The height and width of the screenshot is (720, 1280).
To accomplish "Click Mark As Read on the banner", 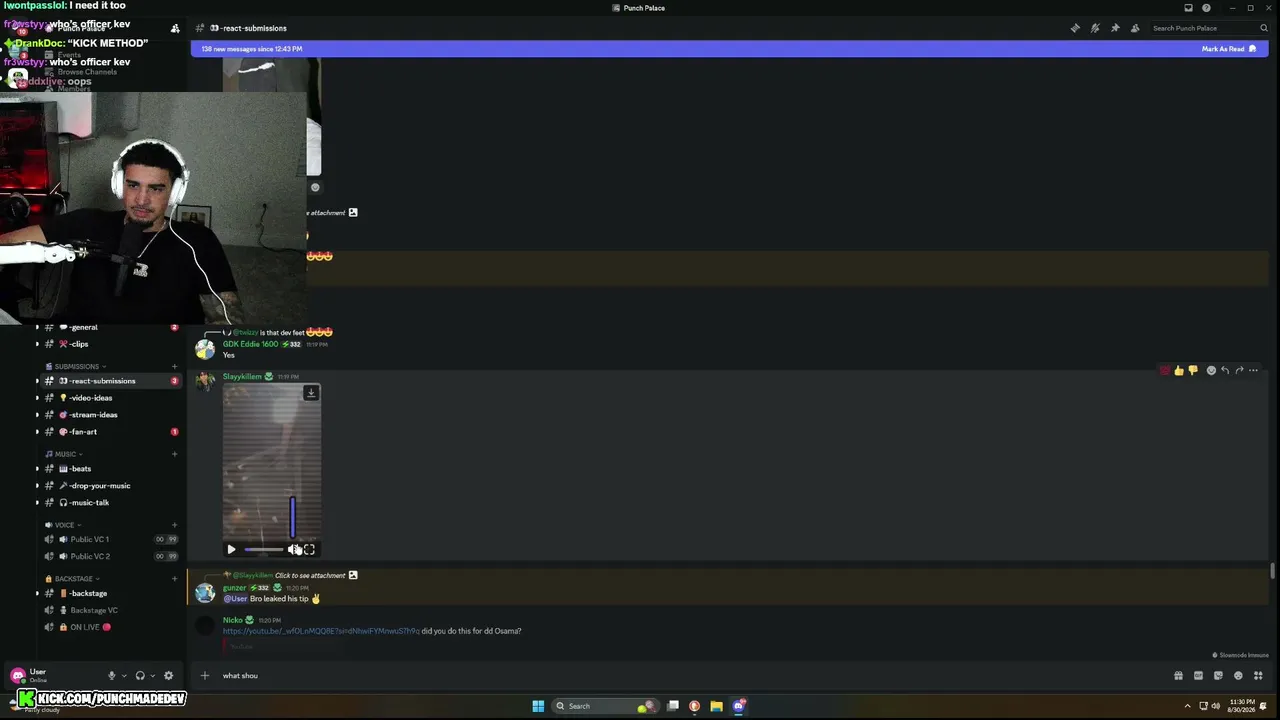I will pos(1229,49).
